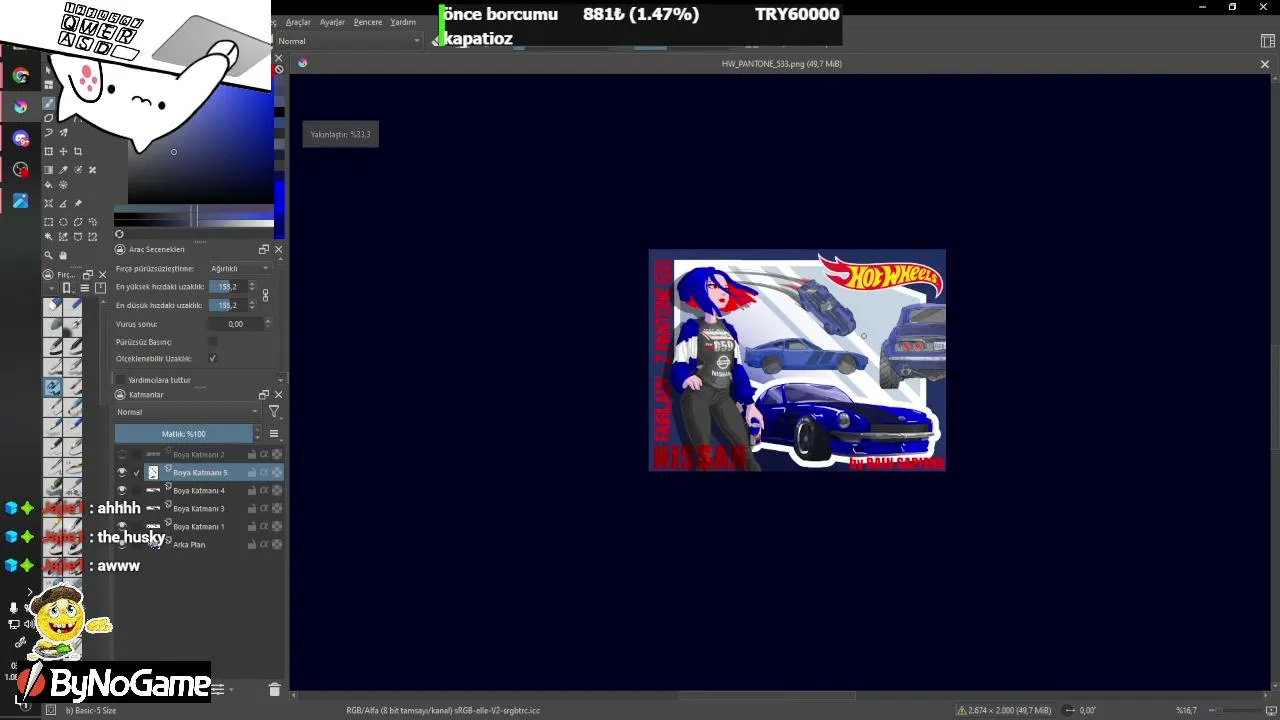Toggle Ölçeklenebilir Uzaklık checkbox
Image resolution: width=1280 pixels, height=720 pixels.
(212, 358)
